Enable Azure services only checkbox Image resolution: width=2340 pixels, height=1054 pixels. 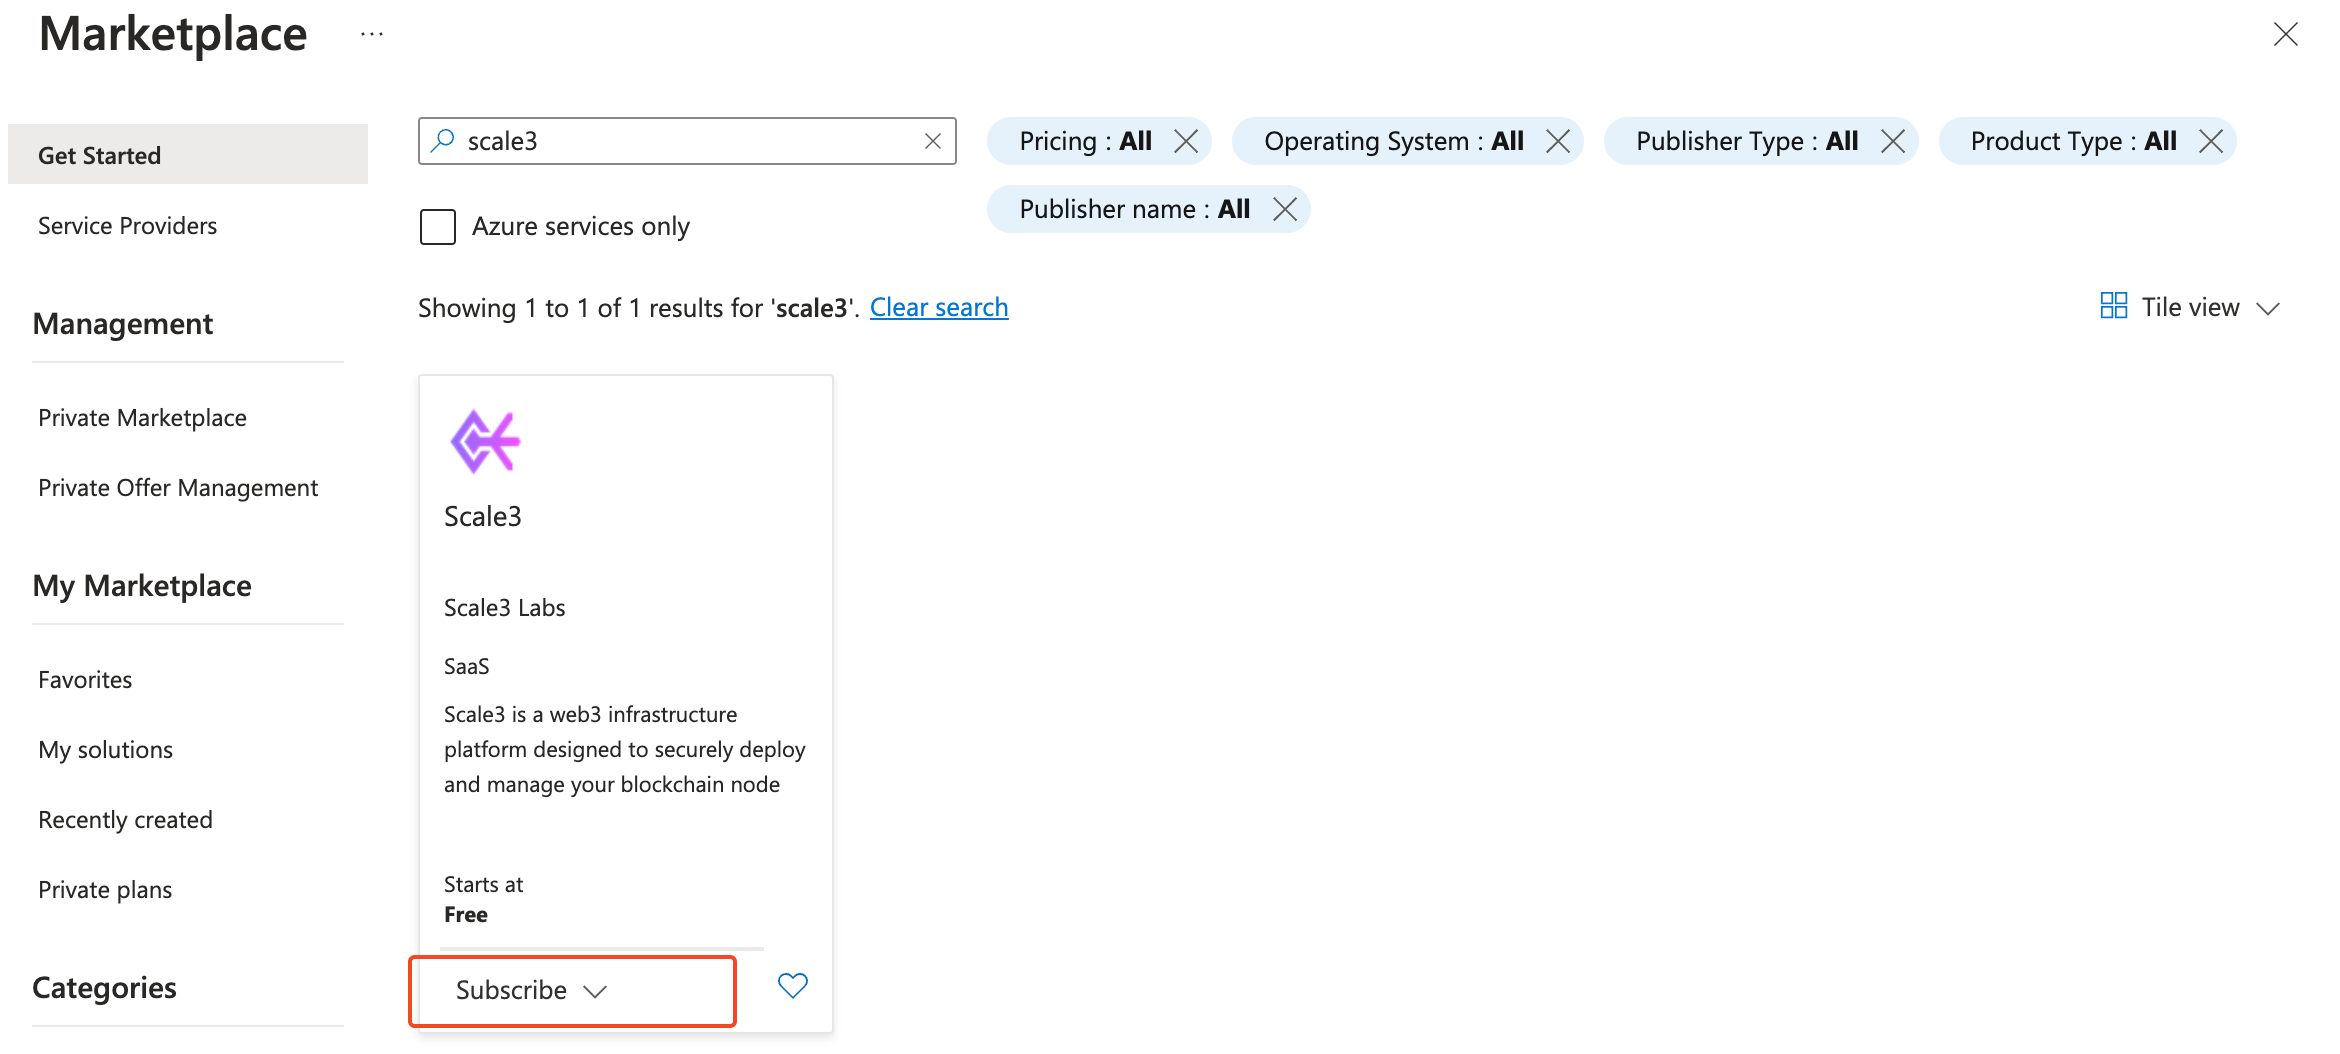pos(438,226)
